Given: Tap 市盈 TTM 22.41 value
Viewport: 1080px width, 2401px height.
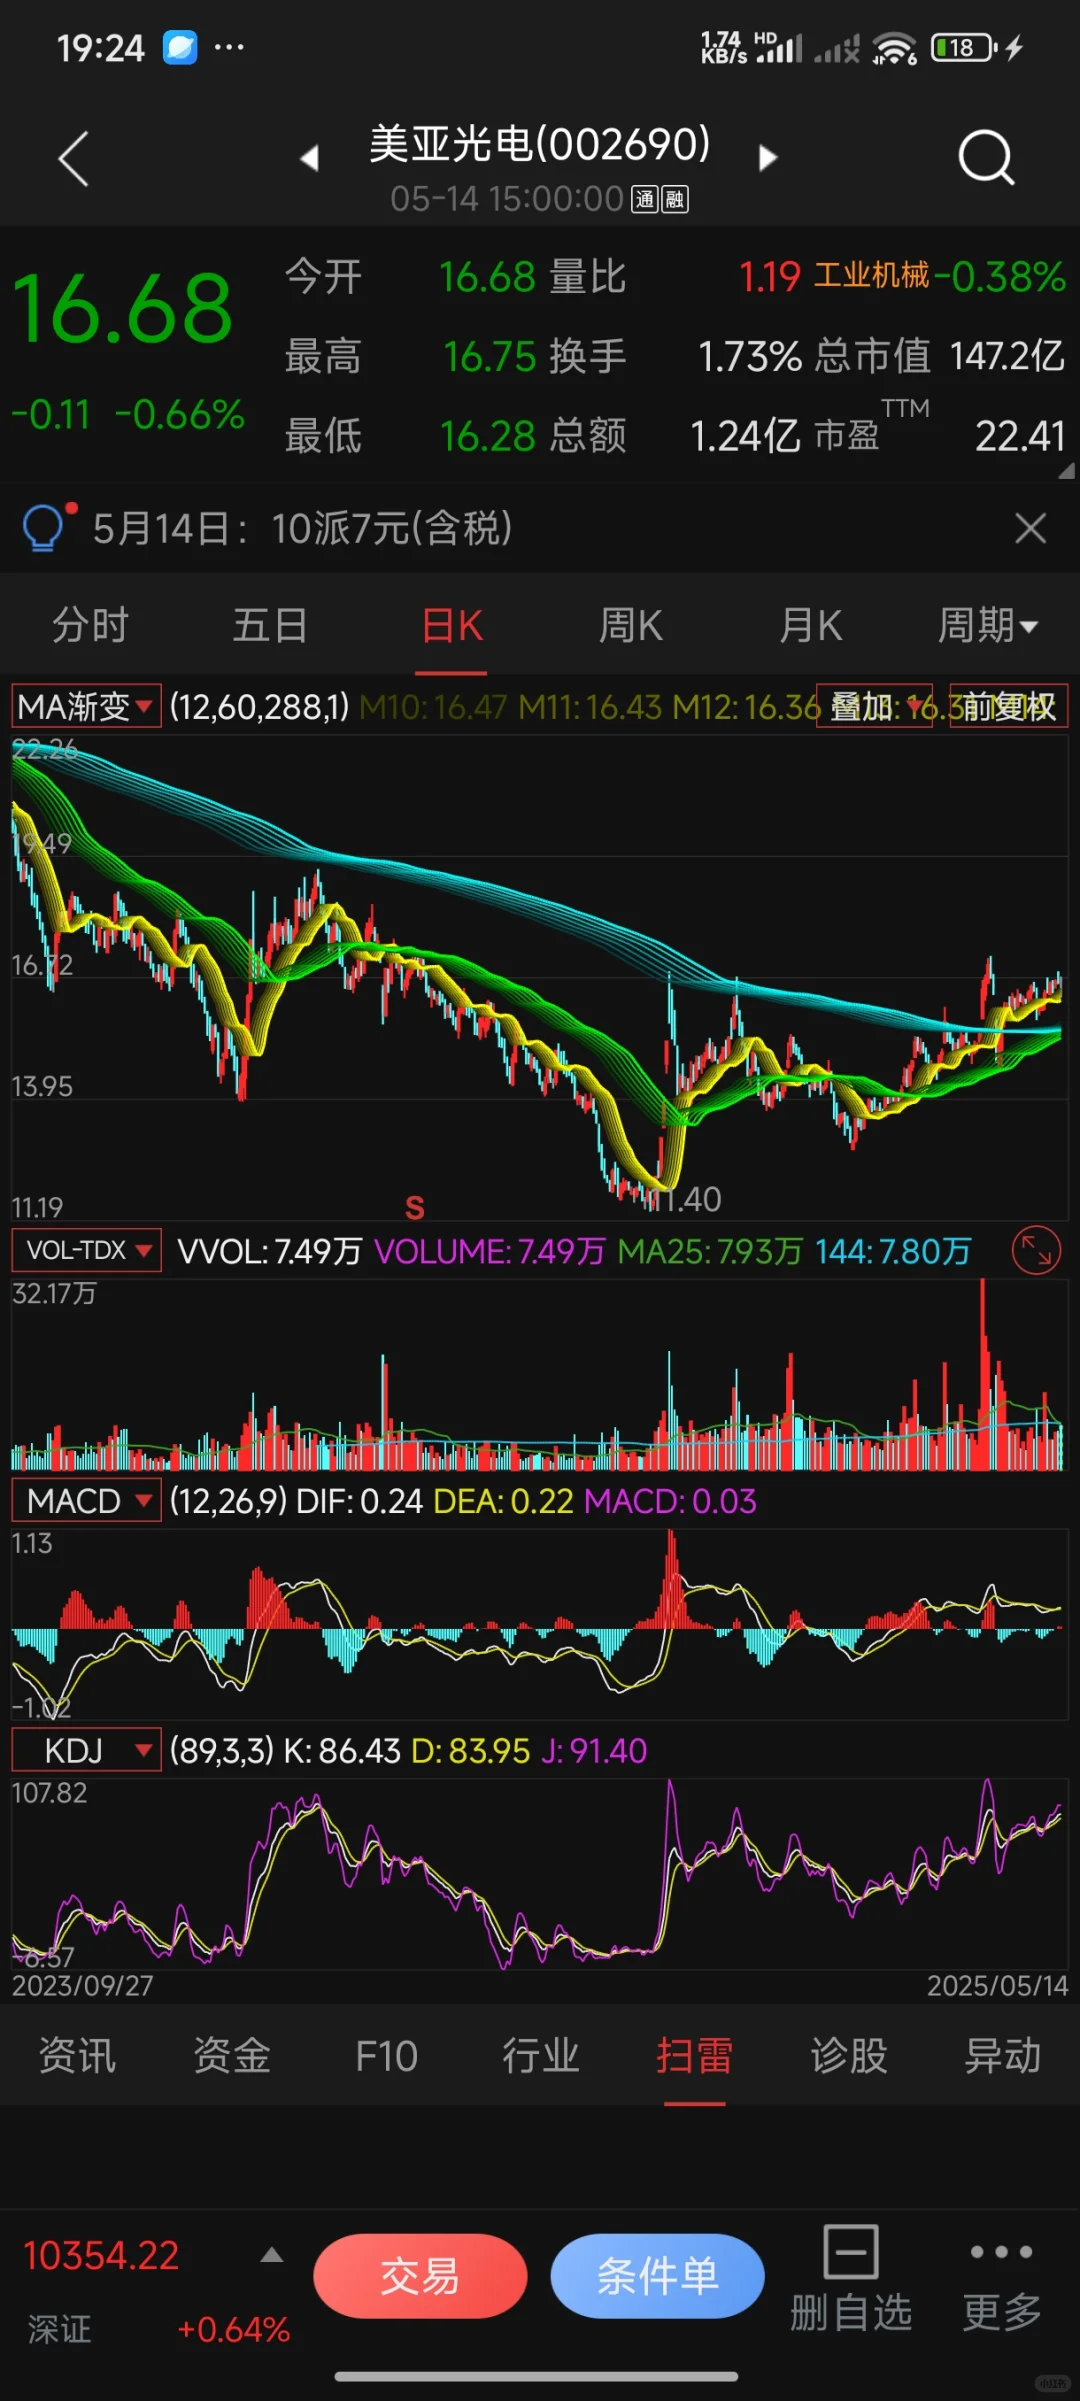Looking at the screenshot, I should pos(1020,436).
